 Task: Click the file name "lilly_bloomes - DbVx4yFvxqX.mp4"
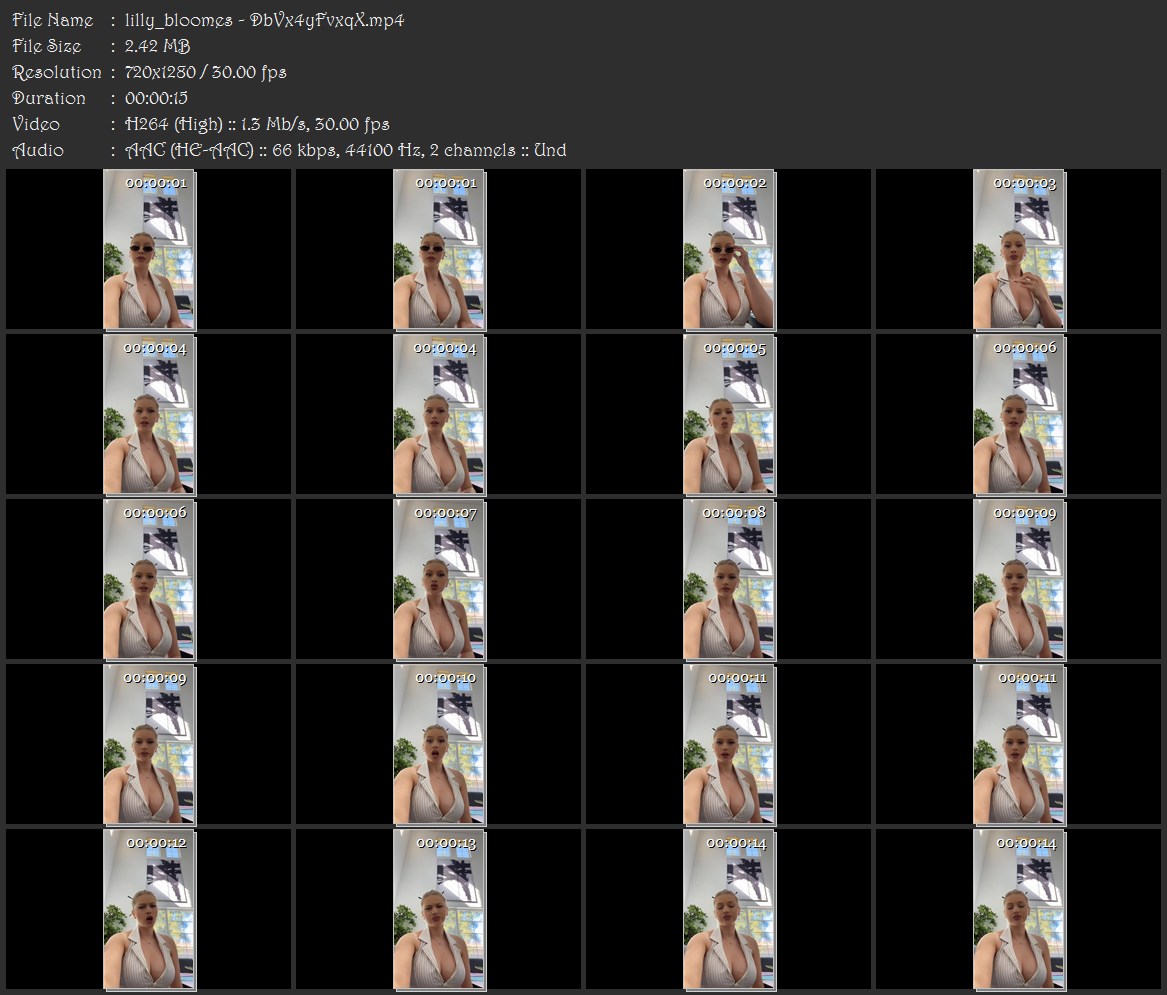(264, 20)
